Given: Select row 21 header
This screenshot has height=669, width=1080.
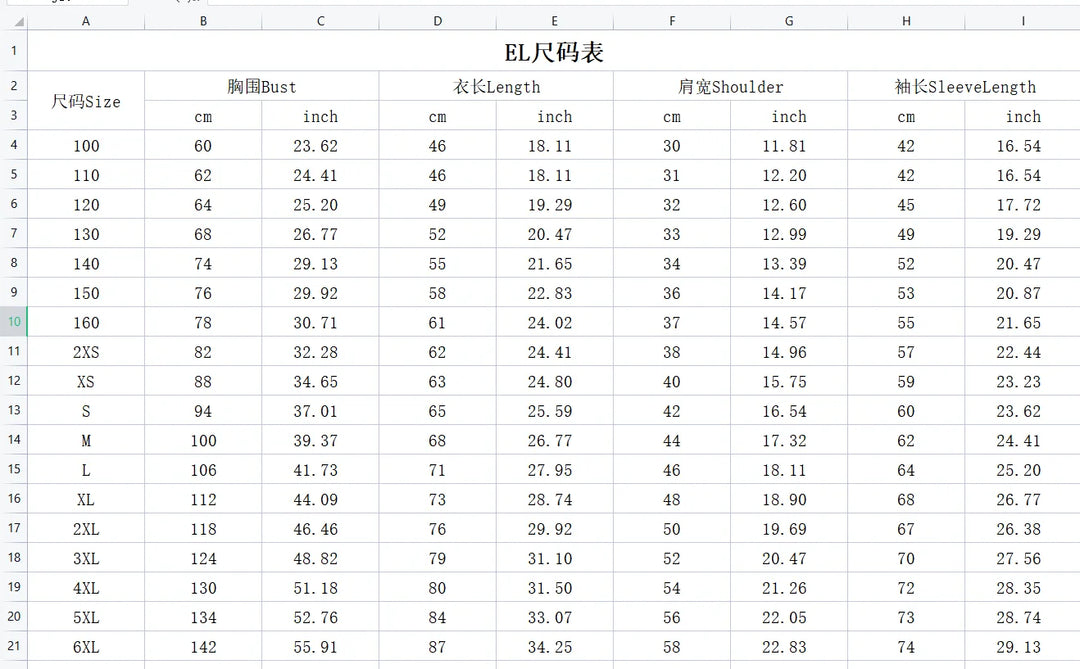Looking at the screenshot, I should click(14, 646).
